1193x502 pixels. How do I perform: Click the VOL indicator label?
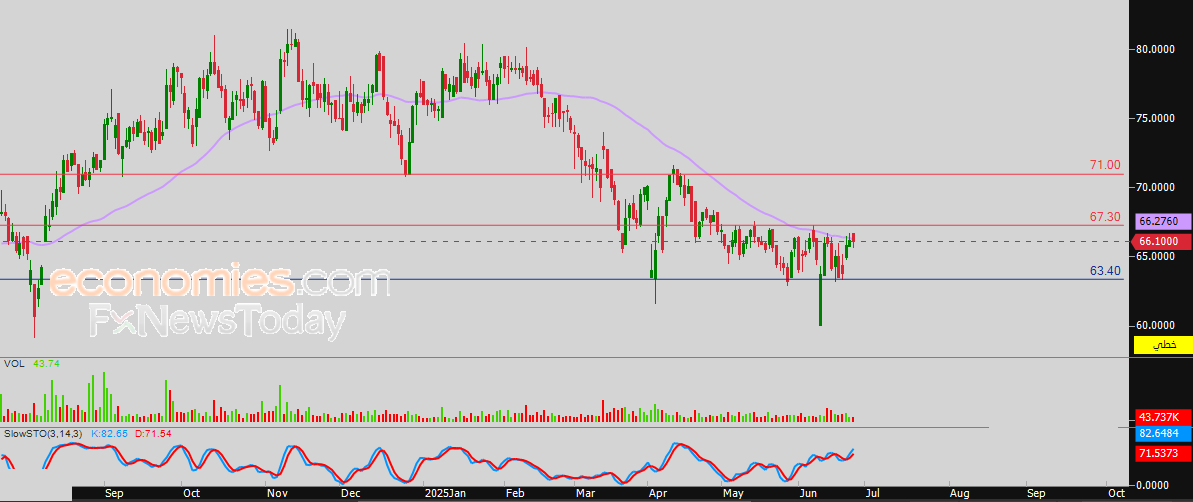(x=14, y=364)
